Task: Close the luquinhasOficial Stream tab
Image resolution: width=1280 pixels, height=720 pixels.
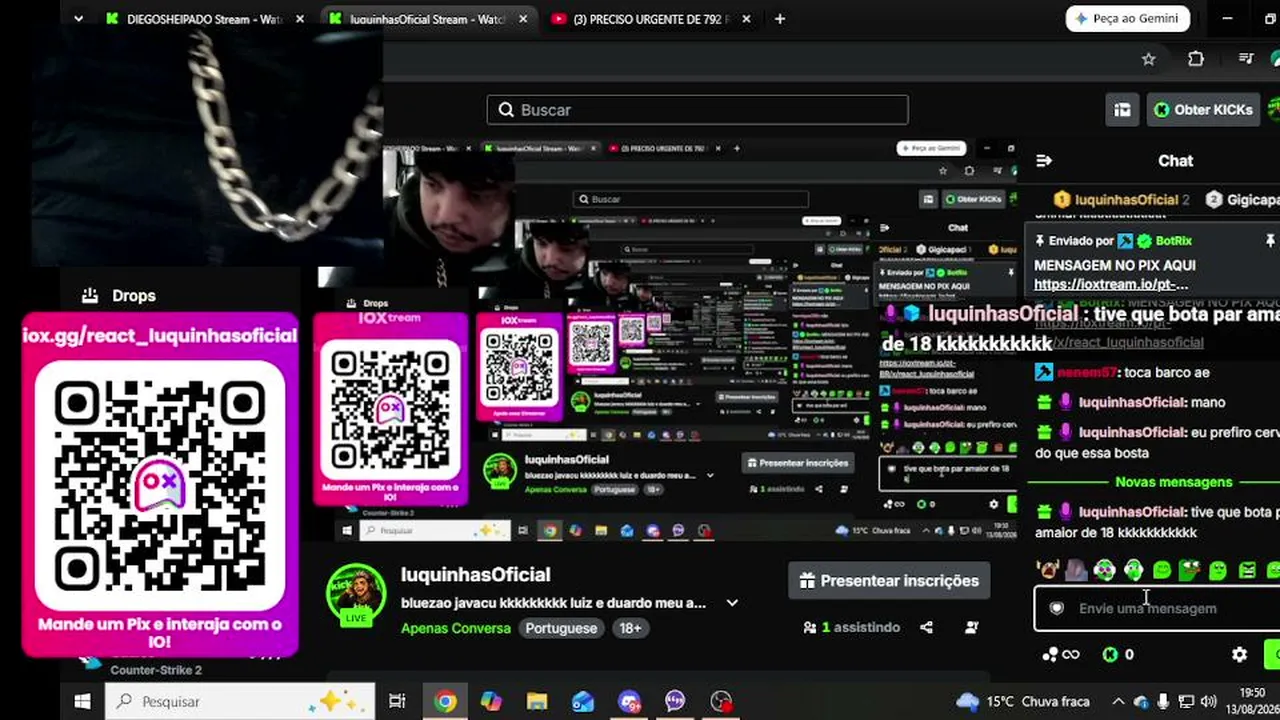Action: (x=523, y=19)
